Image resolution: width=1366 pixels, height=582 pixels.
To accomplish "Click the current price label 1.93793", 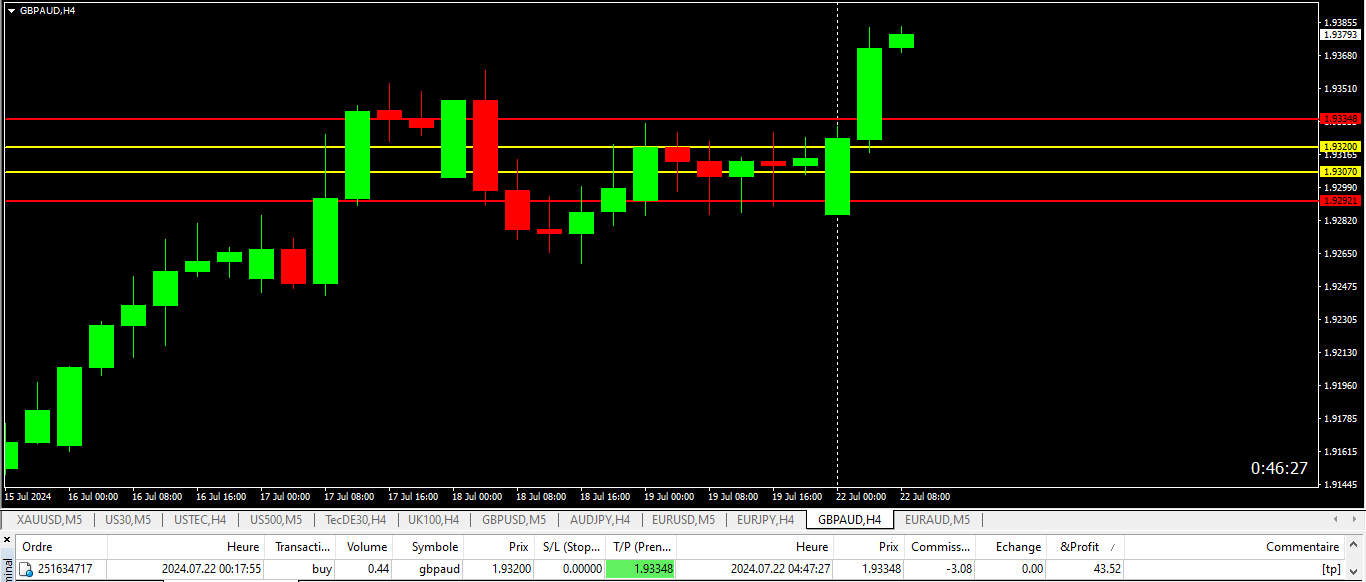I will [x=1340, y=35].
